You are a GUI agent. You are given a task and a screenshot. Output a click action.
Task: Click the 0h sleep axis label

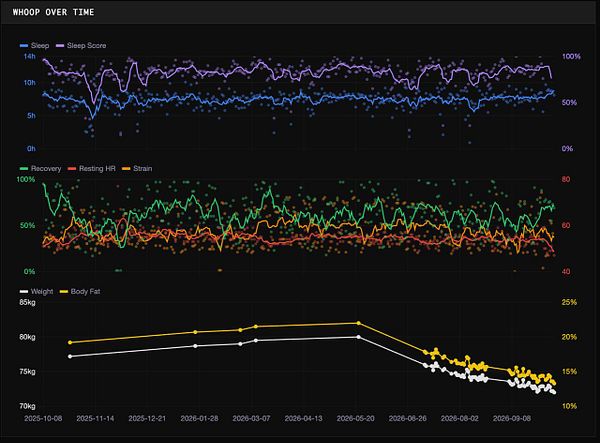tap(31, 148)
